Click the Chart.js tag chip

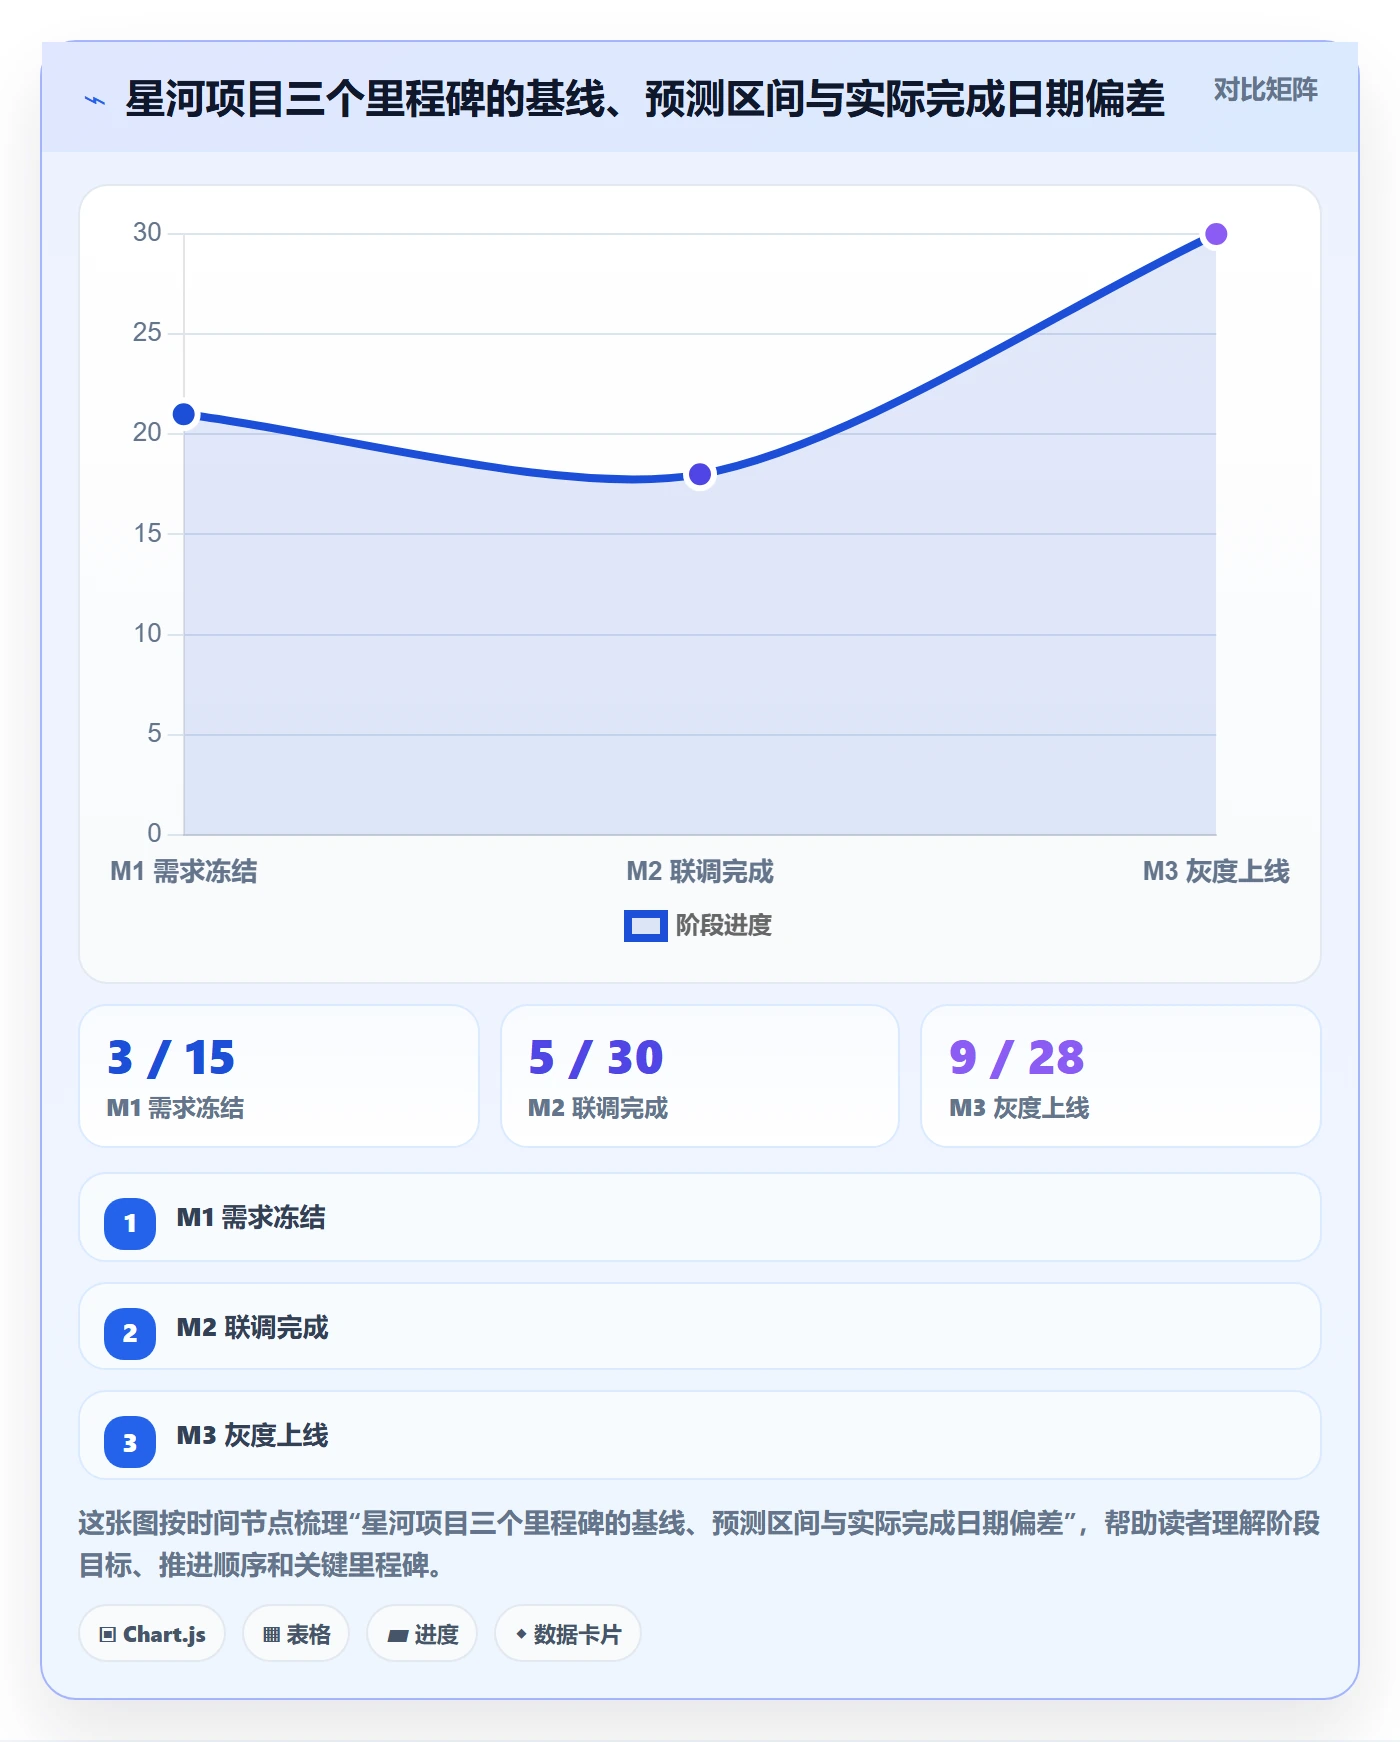tap(152, 1634)
